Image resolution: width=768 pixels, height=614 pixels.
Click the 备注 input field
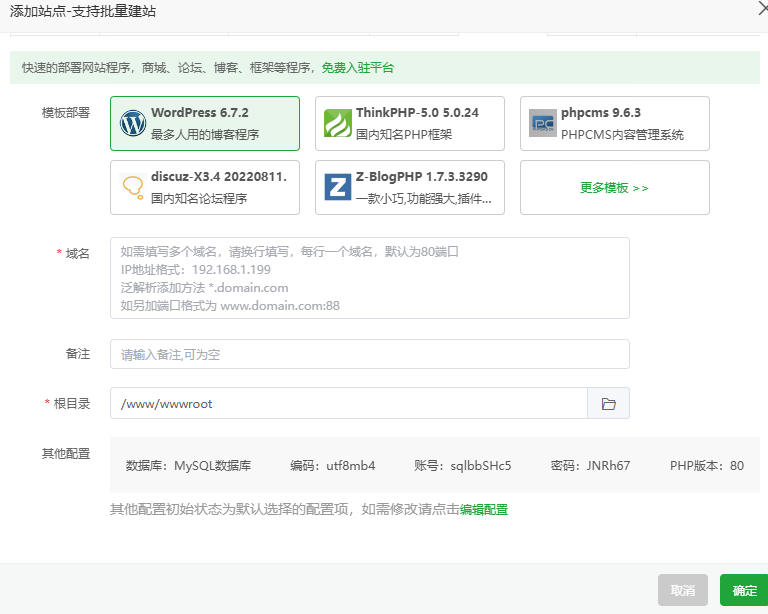click(369, 355)
